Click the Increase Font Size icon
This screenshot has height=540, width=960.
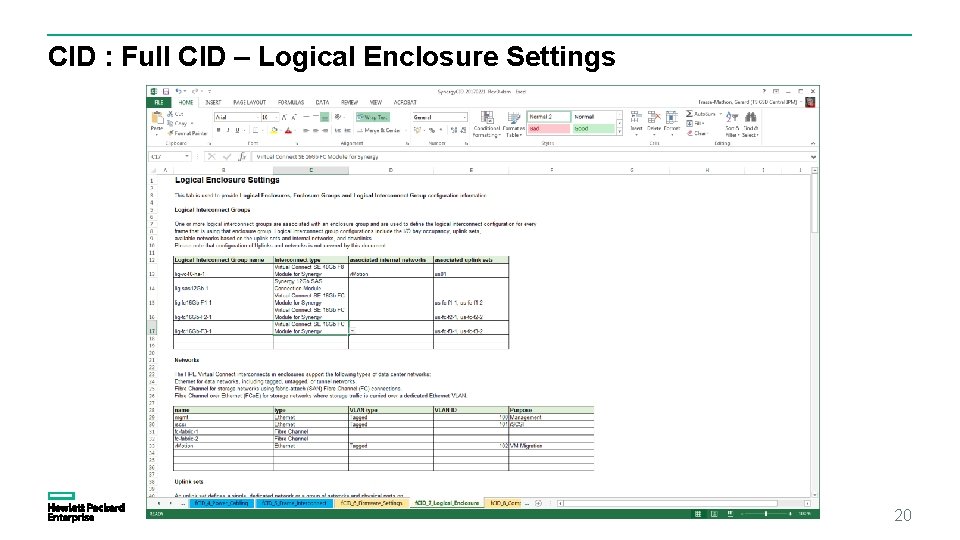pos(285,117)
